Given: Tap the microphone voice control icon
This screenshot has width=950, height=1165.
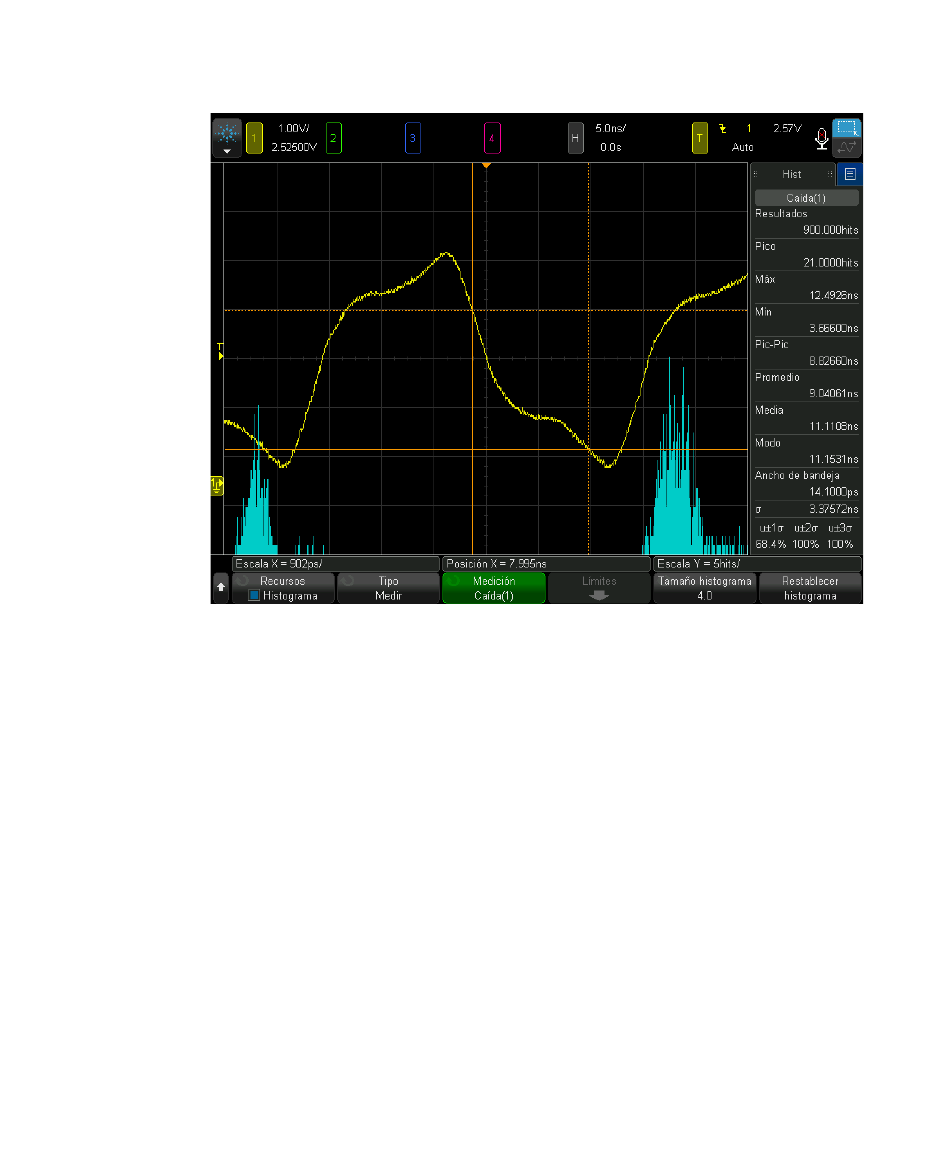Looking at the screenshot, I should pos(821,139).
